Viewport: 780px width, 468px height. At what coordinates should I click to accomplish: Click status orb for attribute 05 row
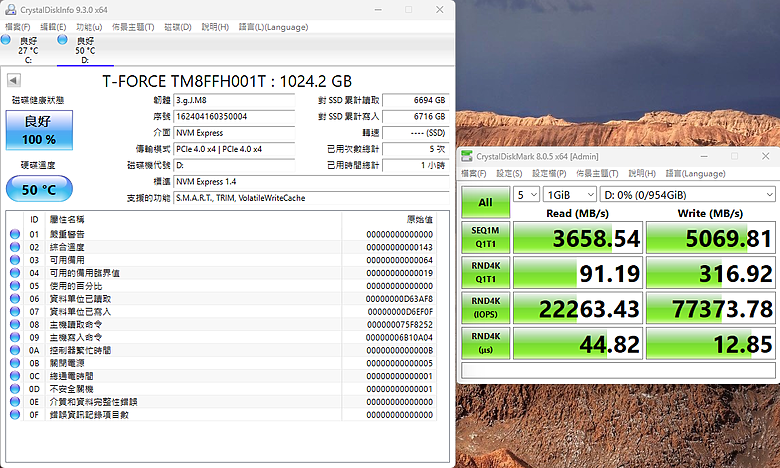15,286
